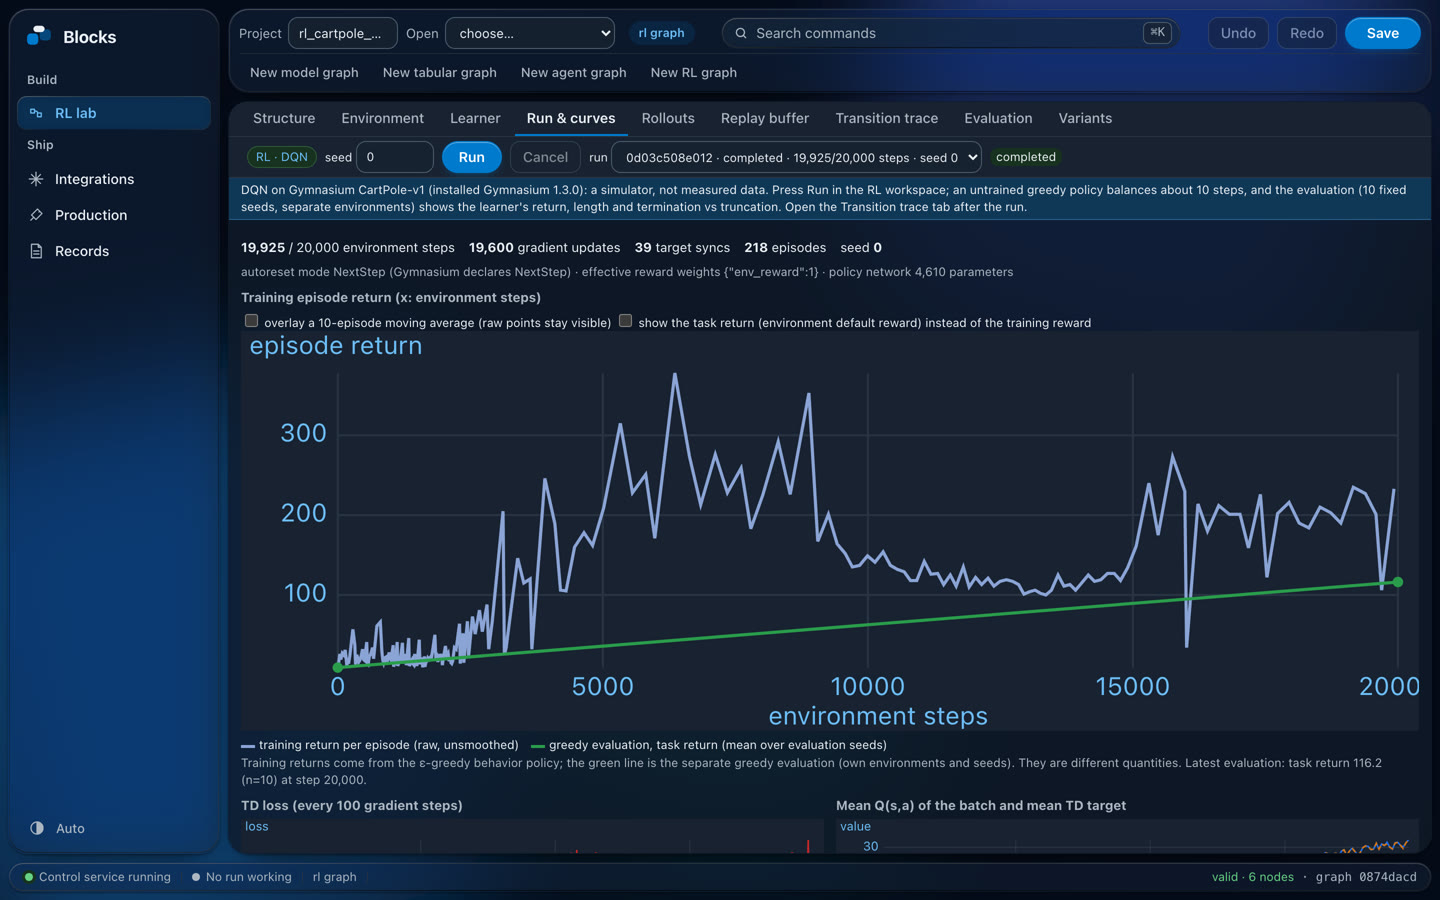Viewport: 1440px width, 900px height.
Task: Open Integrations in the sidebar
Action: (x=114, y=179)
